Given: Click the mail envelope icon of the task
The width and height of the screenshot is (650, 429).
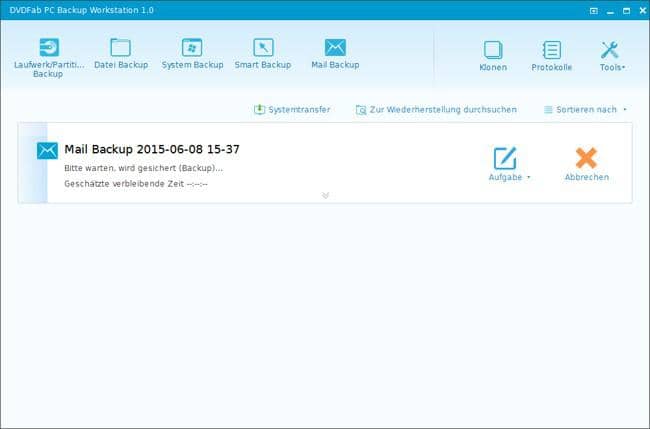Looking at the screenshot, I should [47, 150].
